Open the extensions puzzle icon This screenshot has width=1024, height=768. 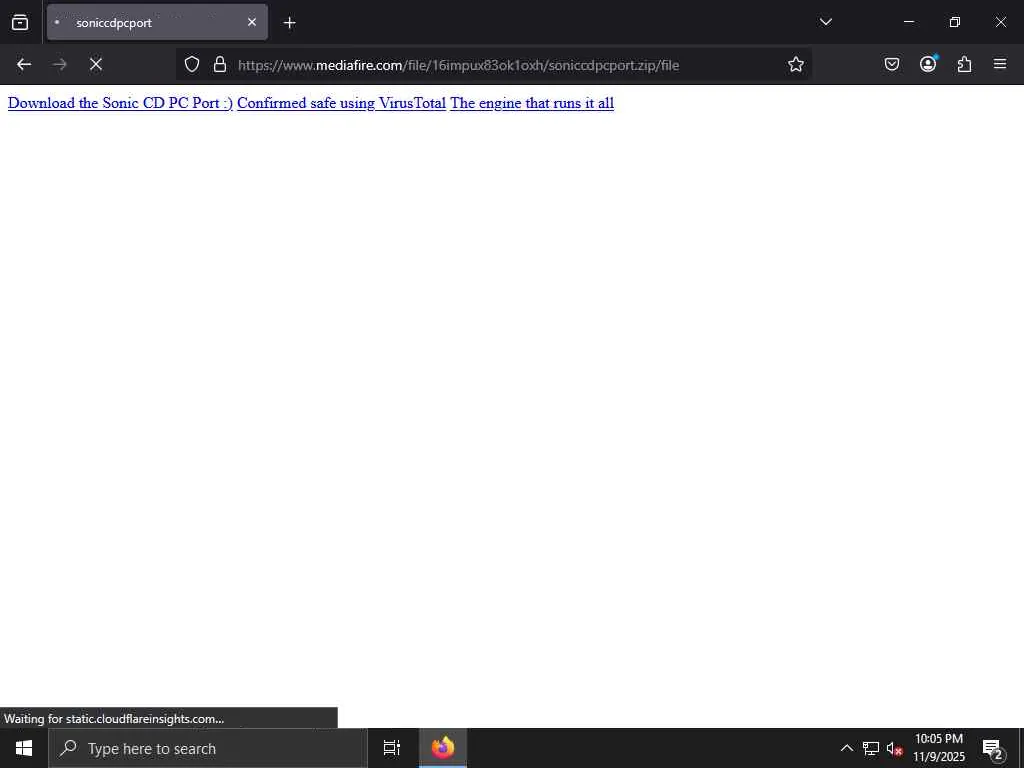pos(964,64)
